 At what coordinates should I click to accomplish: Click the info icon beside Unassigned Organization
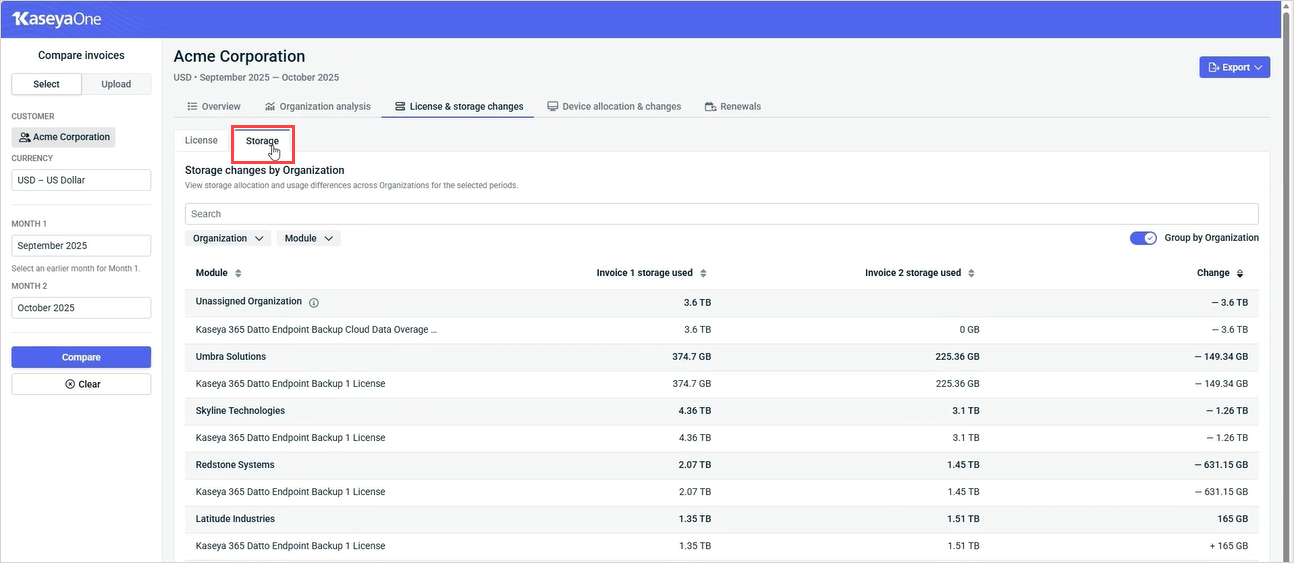(x=314, y=302)
